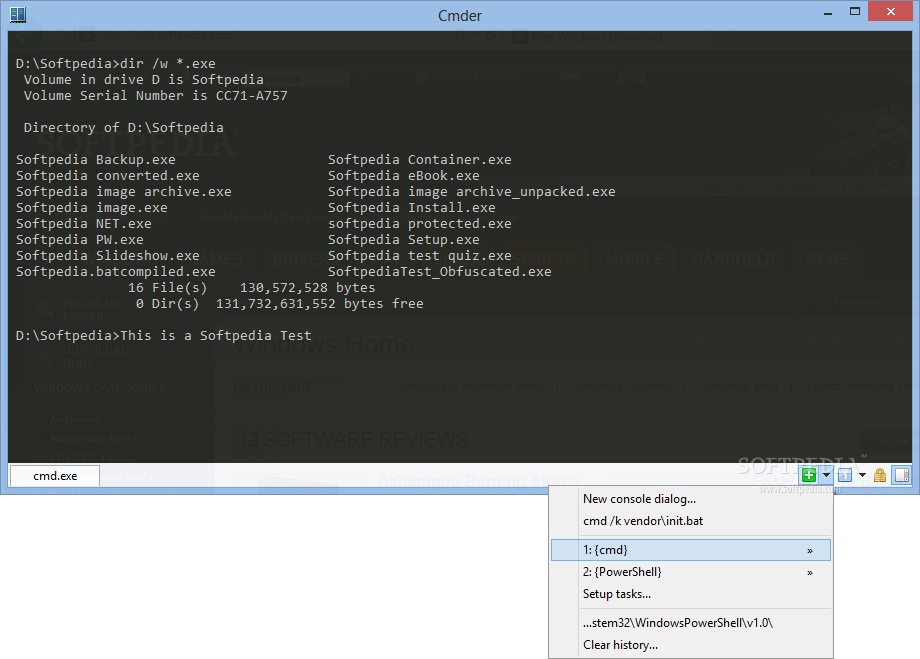Viewport: 920px width, 659px height.
Task: Open the 1: {cmd} task submenu
Action: tap(691, 550)
